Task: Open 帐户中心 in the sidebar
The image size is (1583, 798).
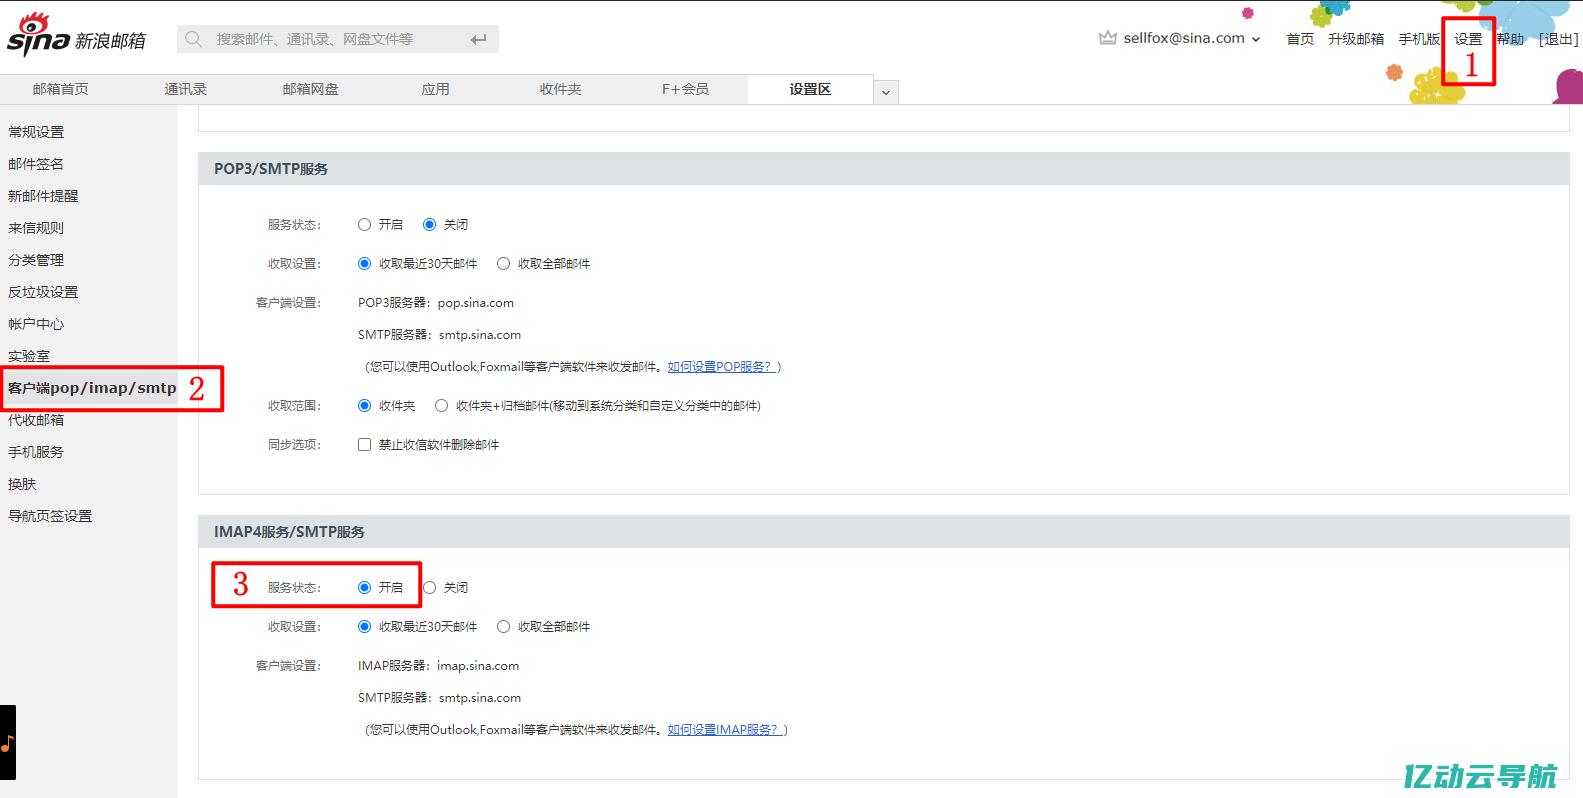Action: [x=36, y=324]
